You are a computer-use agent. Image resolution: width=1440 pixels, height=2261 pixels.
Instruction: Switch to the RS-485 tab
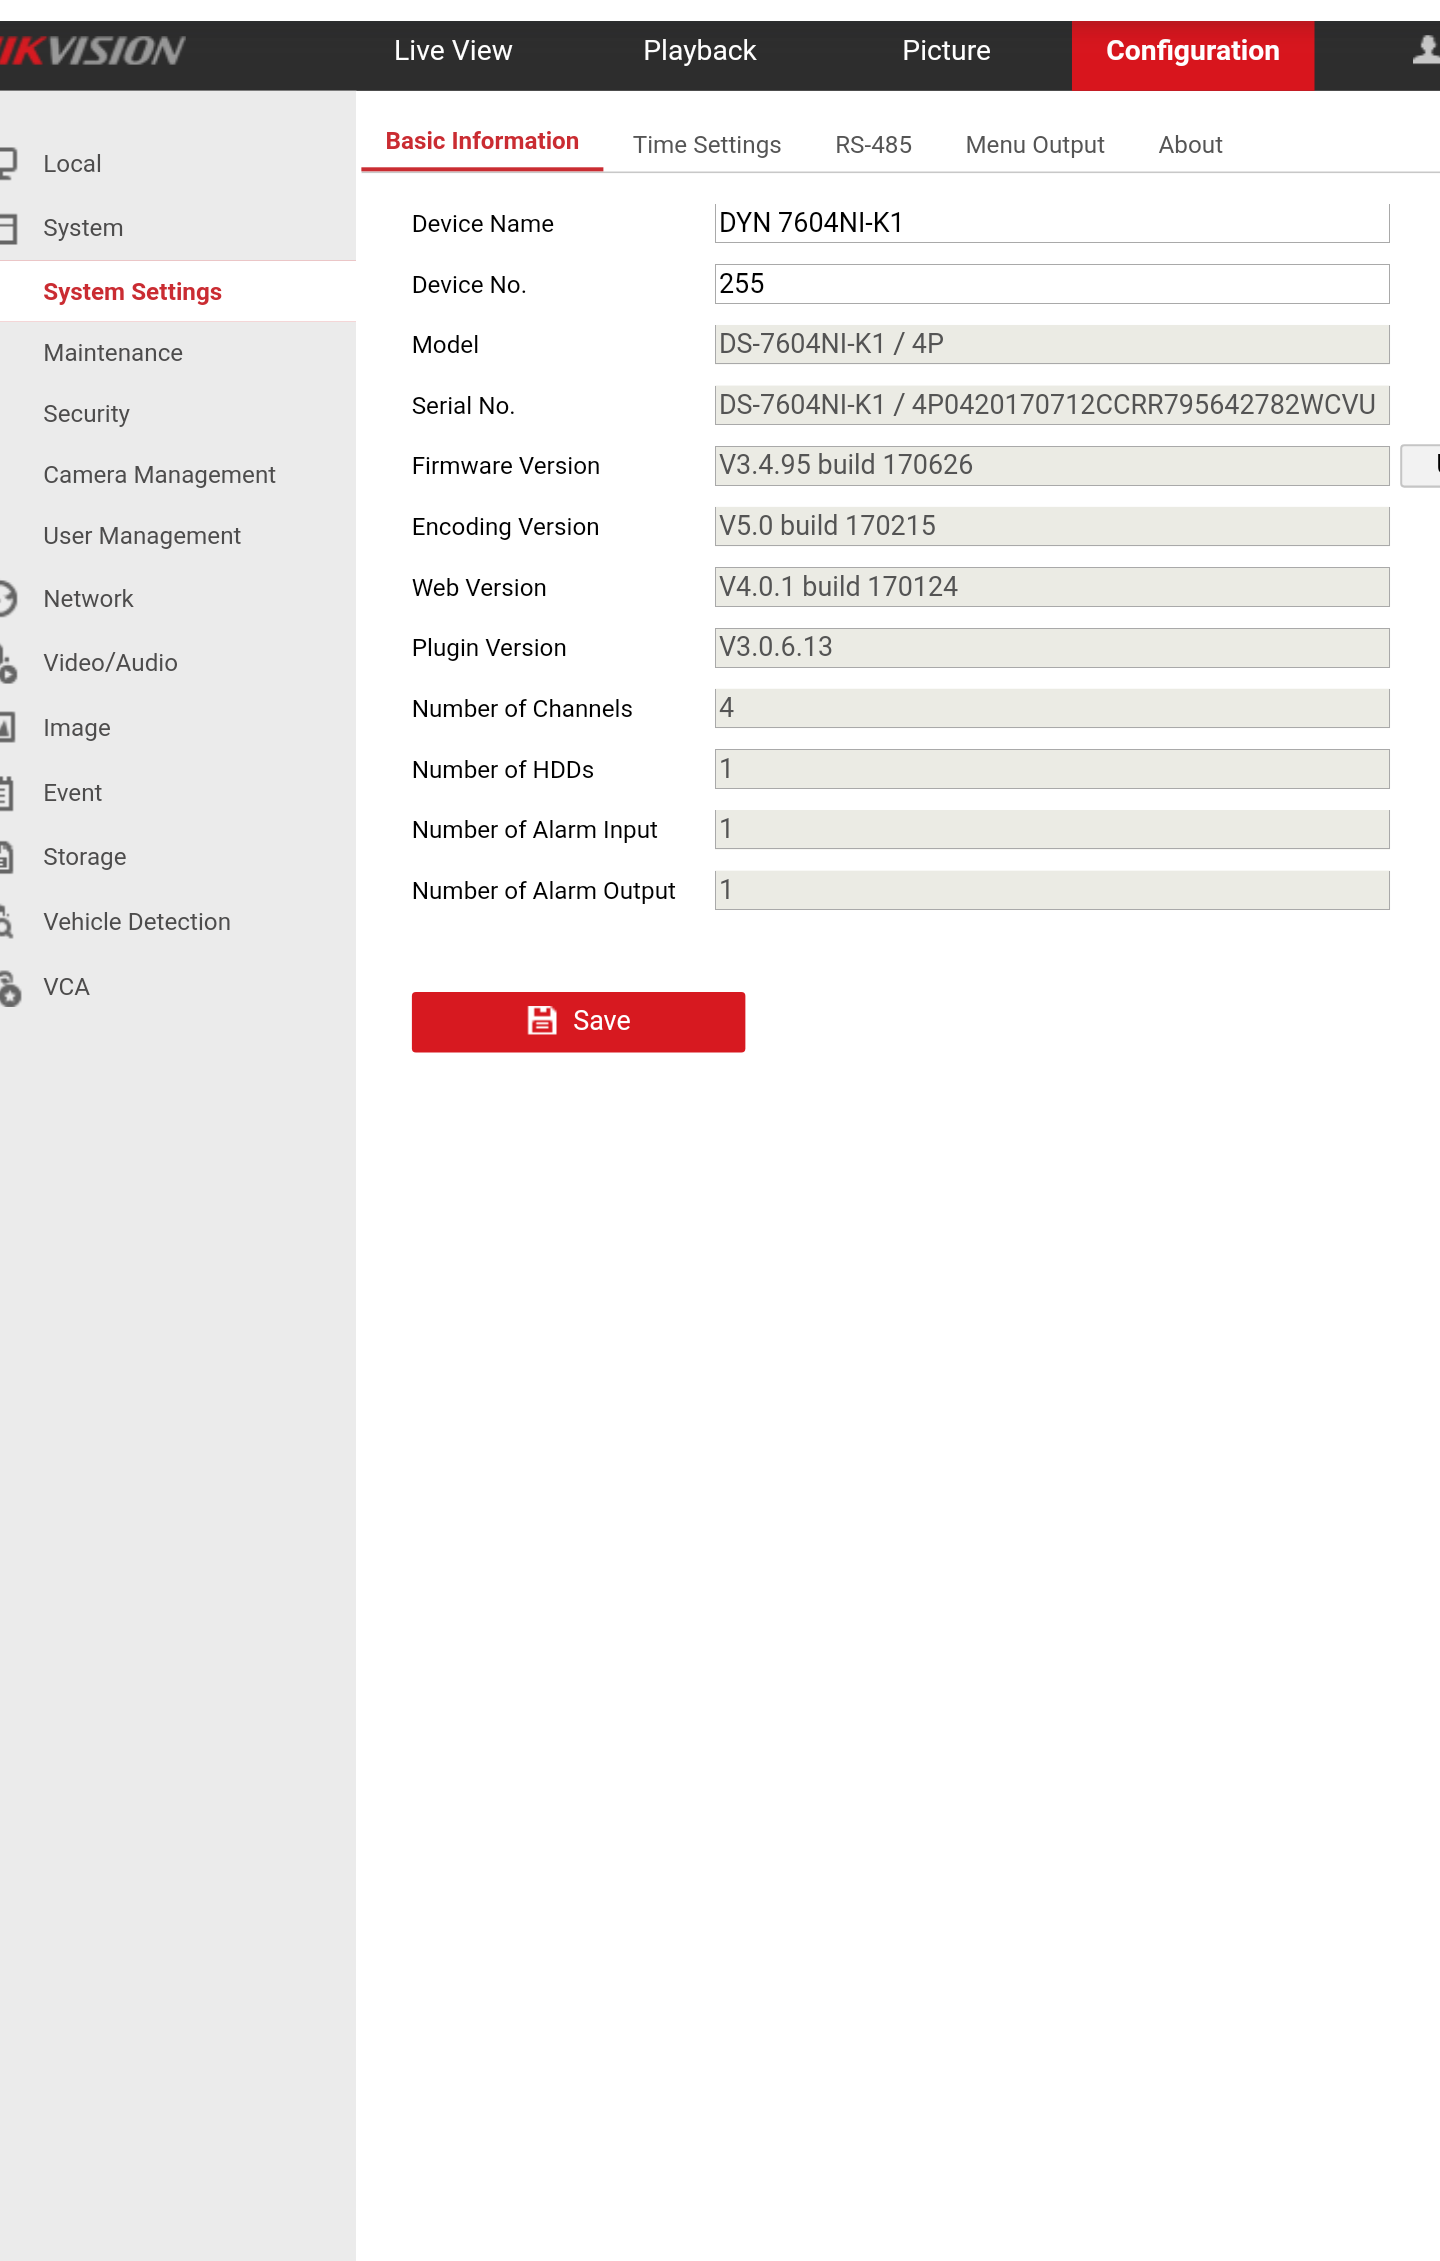[x=873, y=145]
